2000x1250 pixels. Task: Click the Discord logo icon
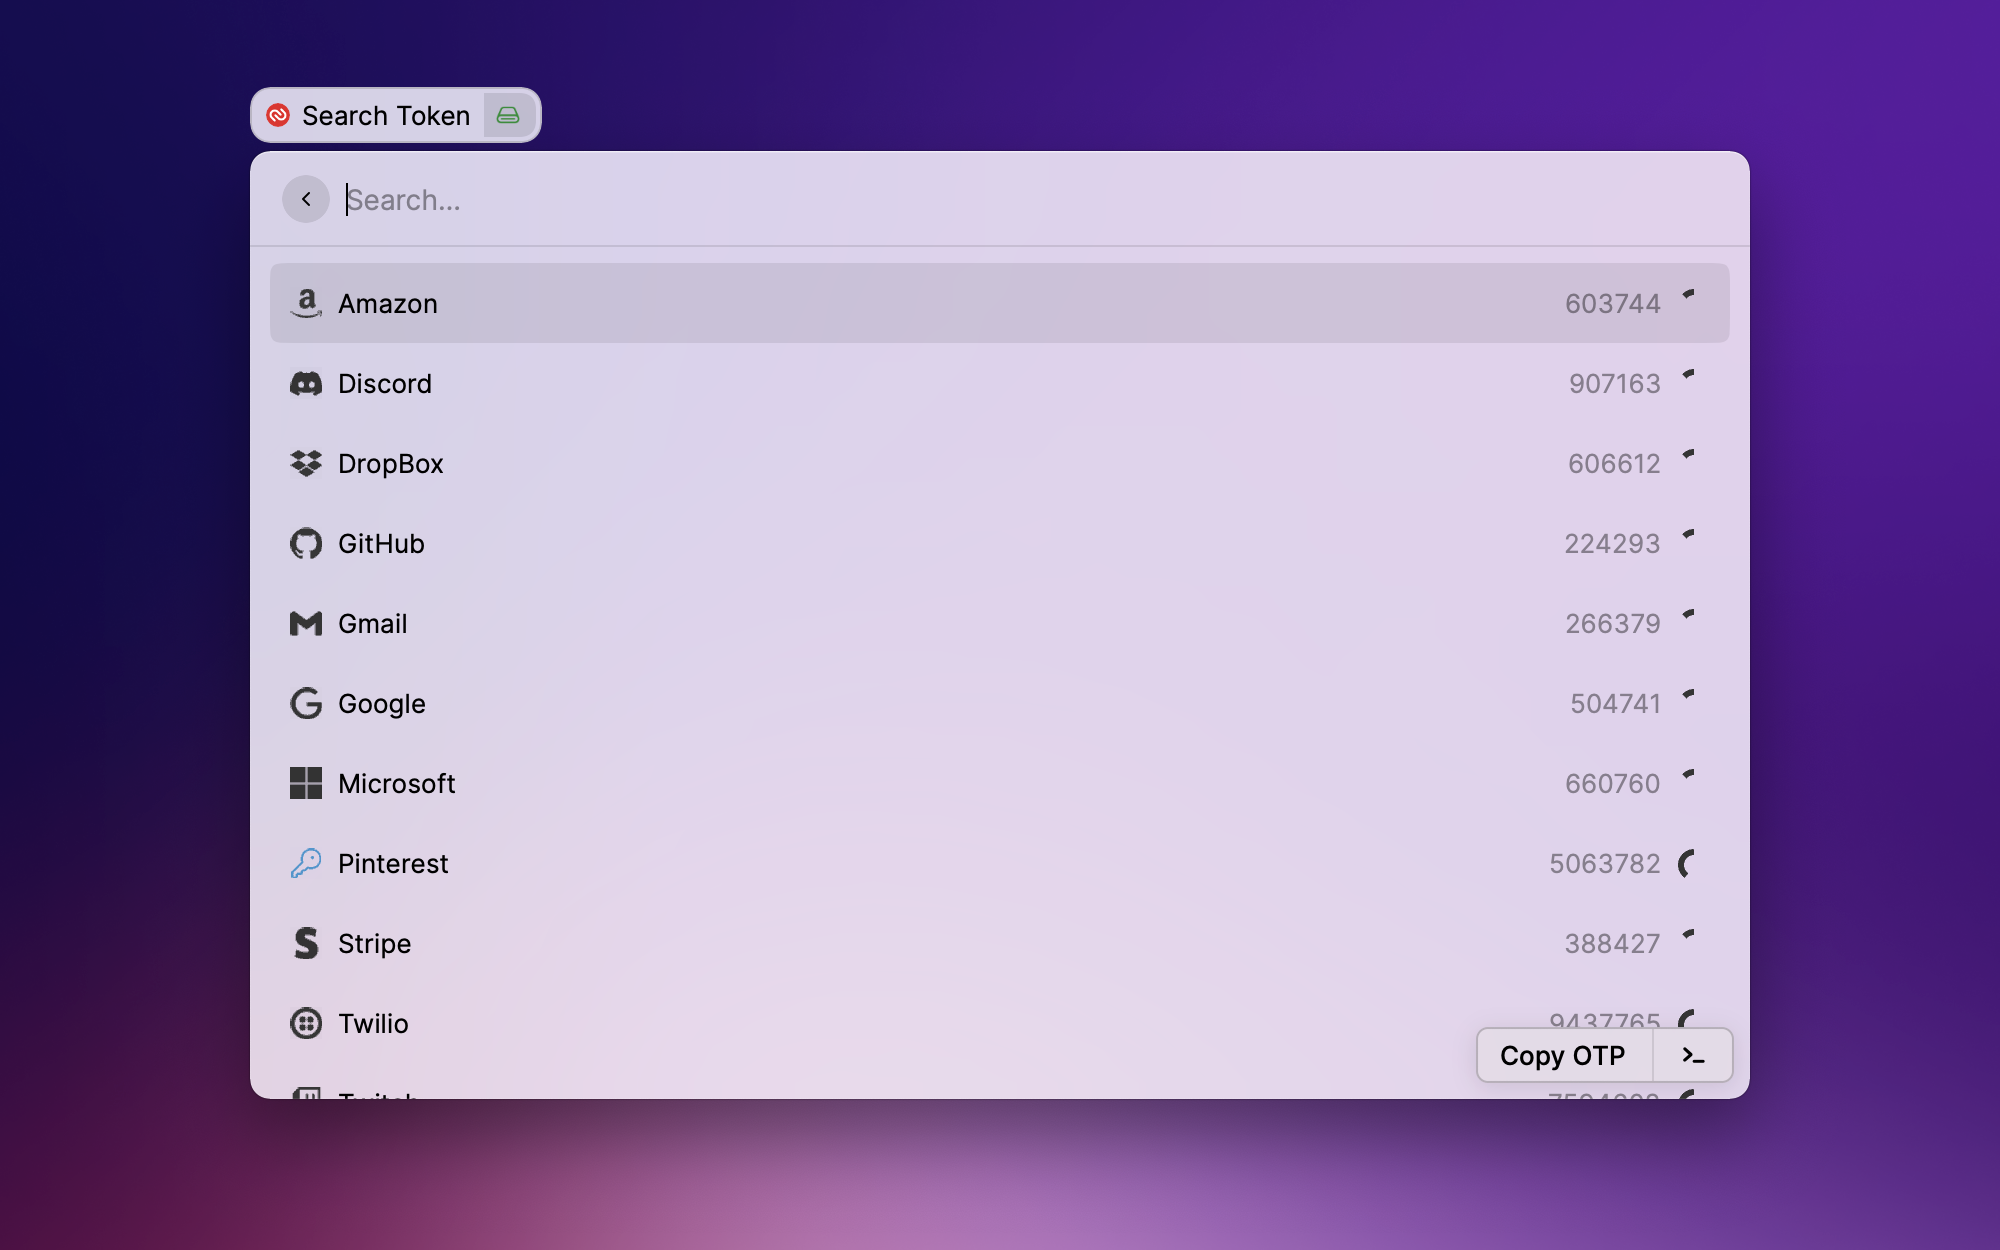pos(306,383)
